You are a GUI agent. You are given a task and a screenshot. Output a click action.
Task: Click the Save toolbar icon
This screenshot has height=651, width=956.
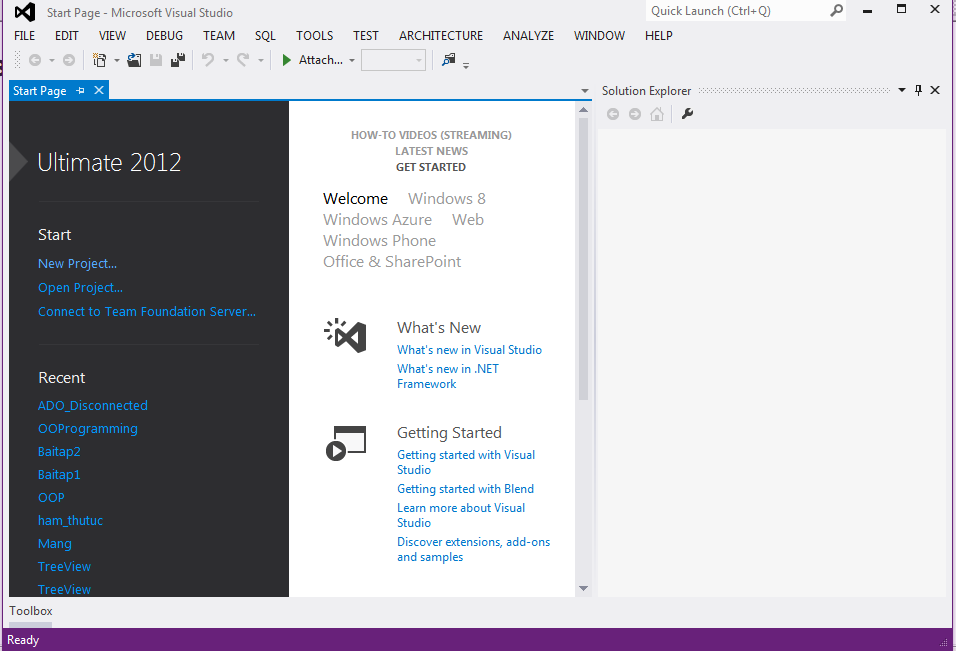point(156,60)
